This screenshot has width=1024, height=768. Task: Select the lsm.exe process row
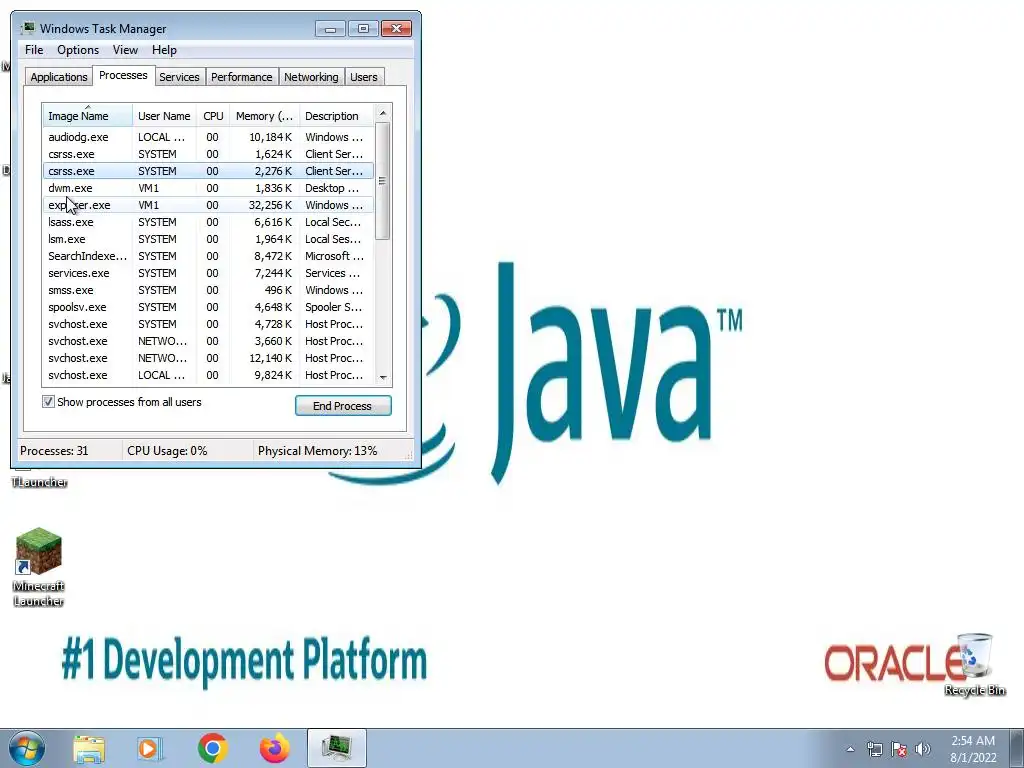click(x=208, y=239)
